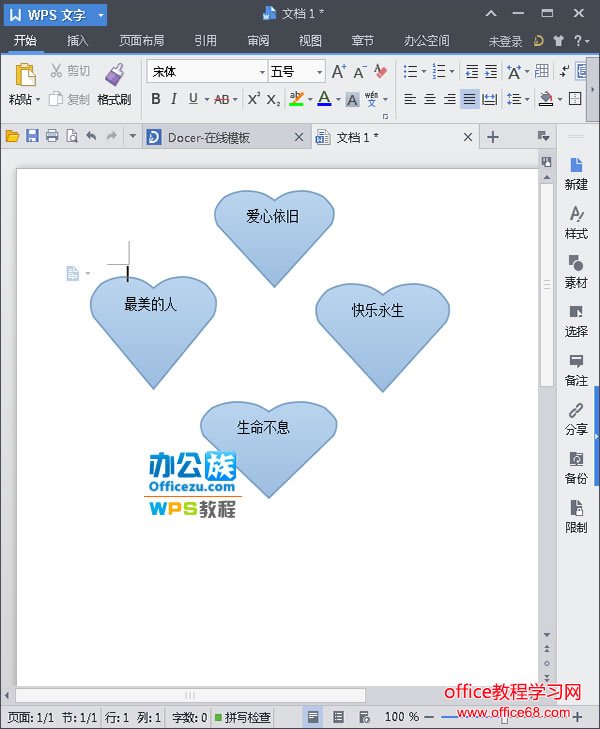Open 备份 (Backup) side panel

click(x=576, y=468)
